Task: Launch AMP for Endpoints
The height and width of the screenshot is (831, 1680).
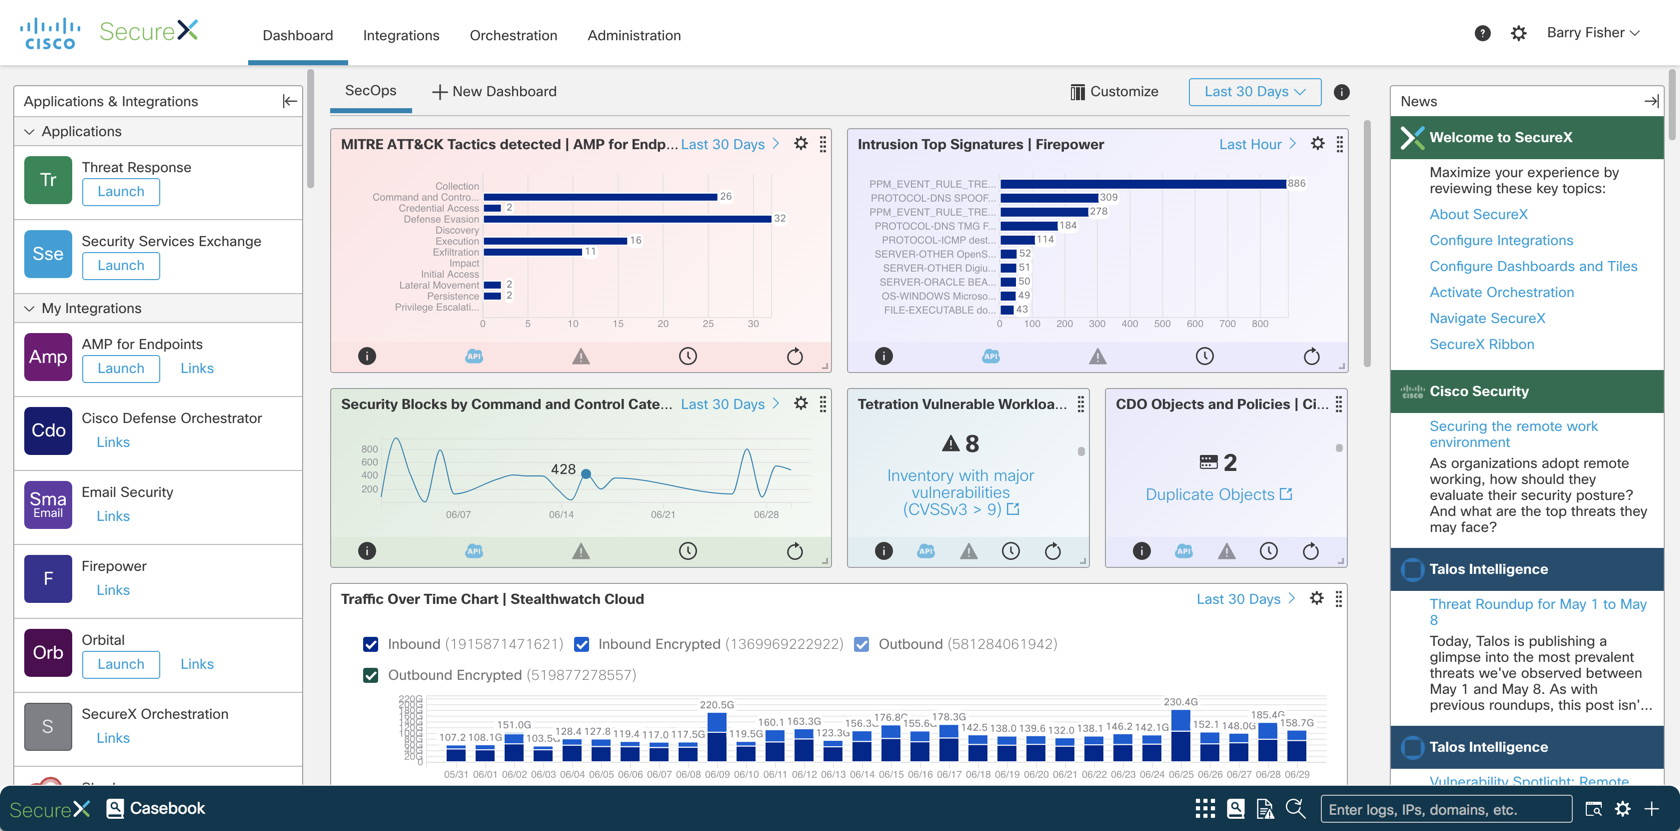Action: click(121, 369)
